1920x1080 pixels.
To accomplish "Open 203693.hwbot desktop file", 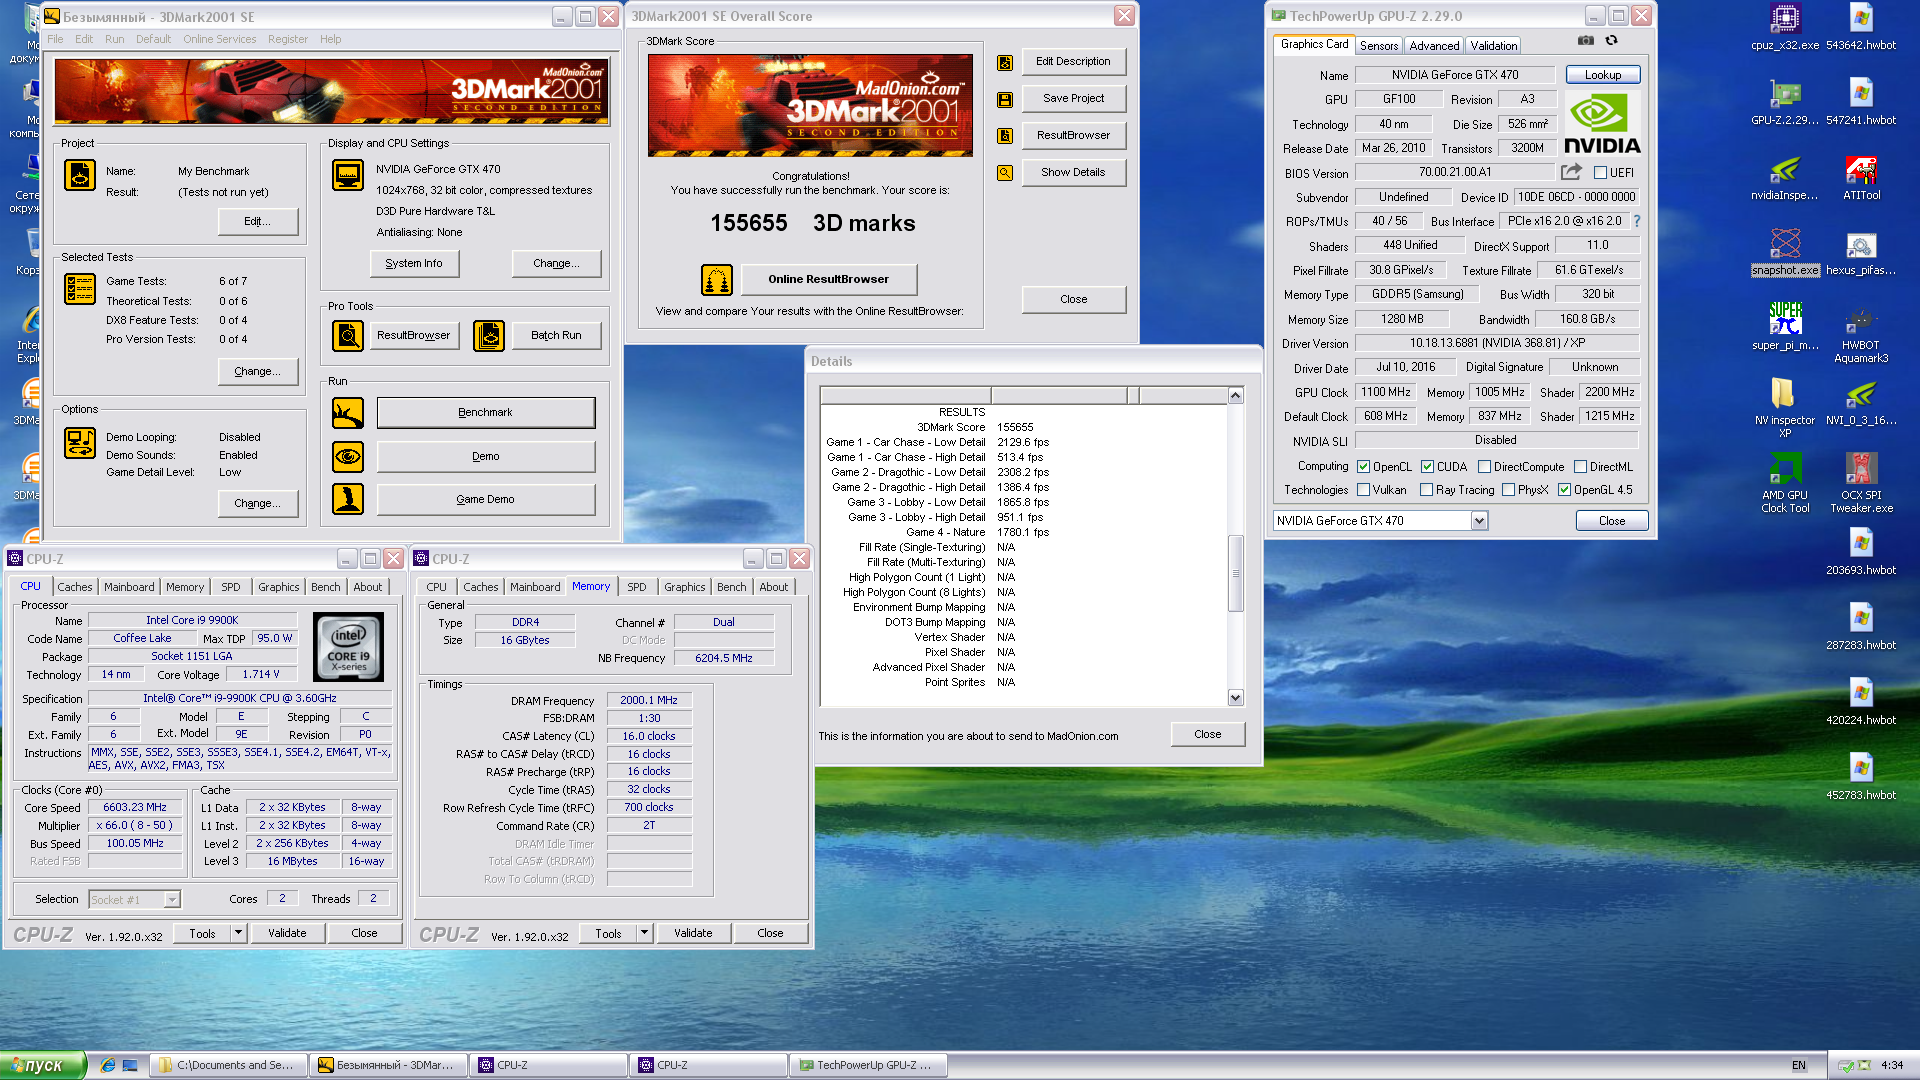I will 1861,552.
